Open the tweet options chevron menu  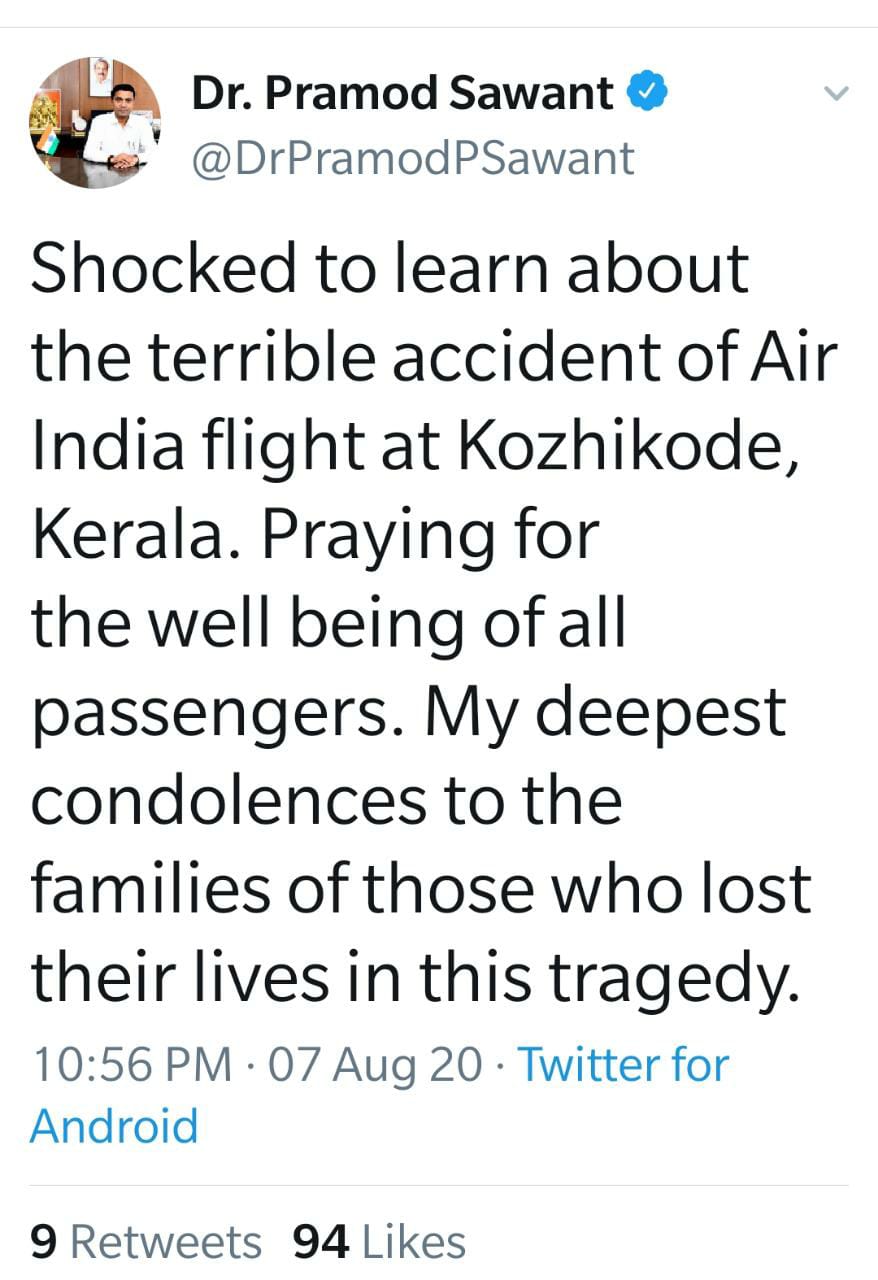point(834,94)
